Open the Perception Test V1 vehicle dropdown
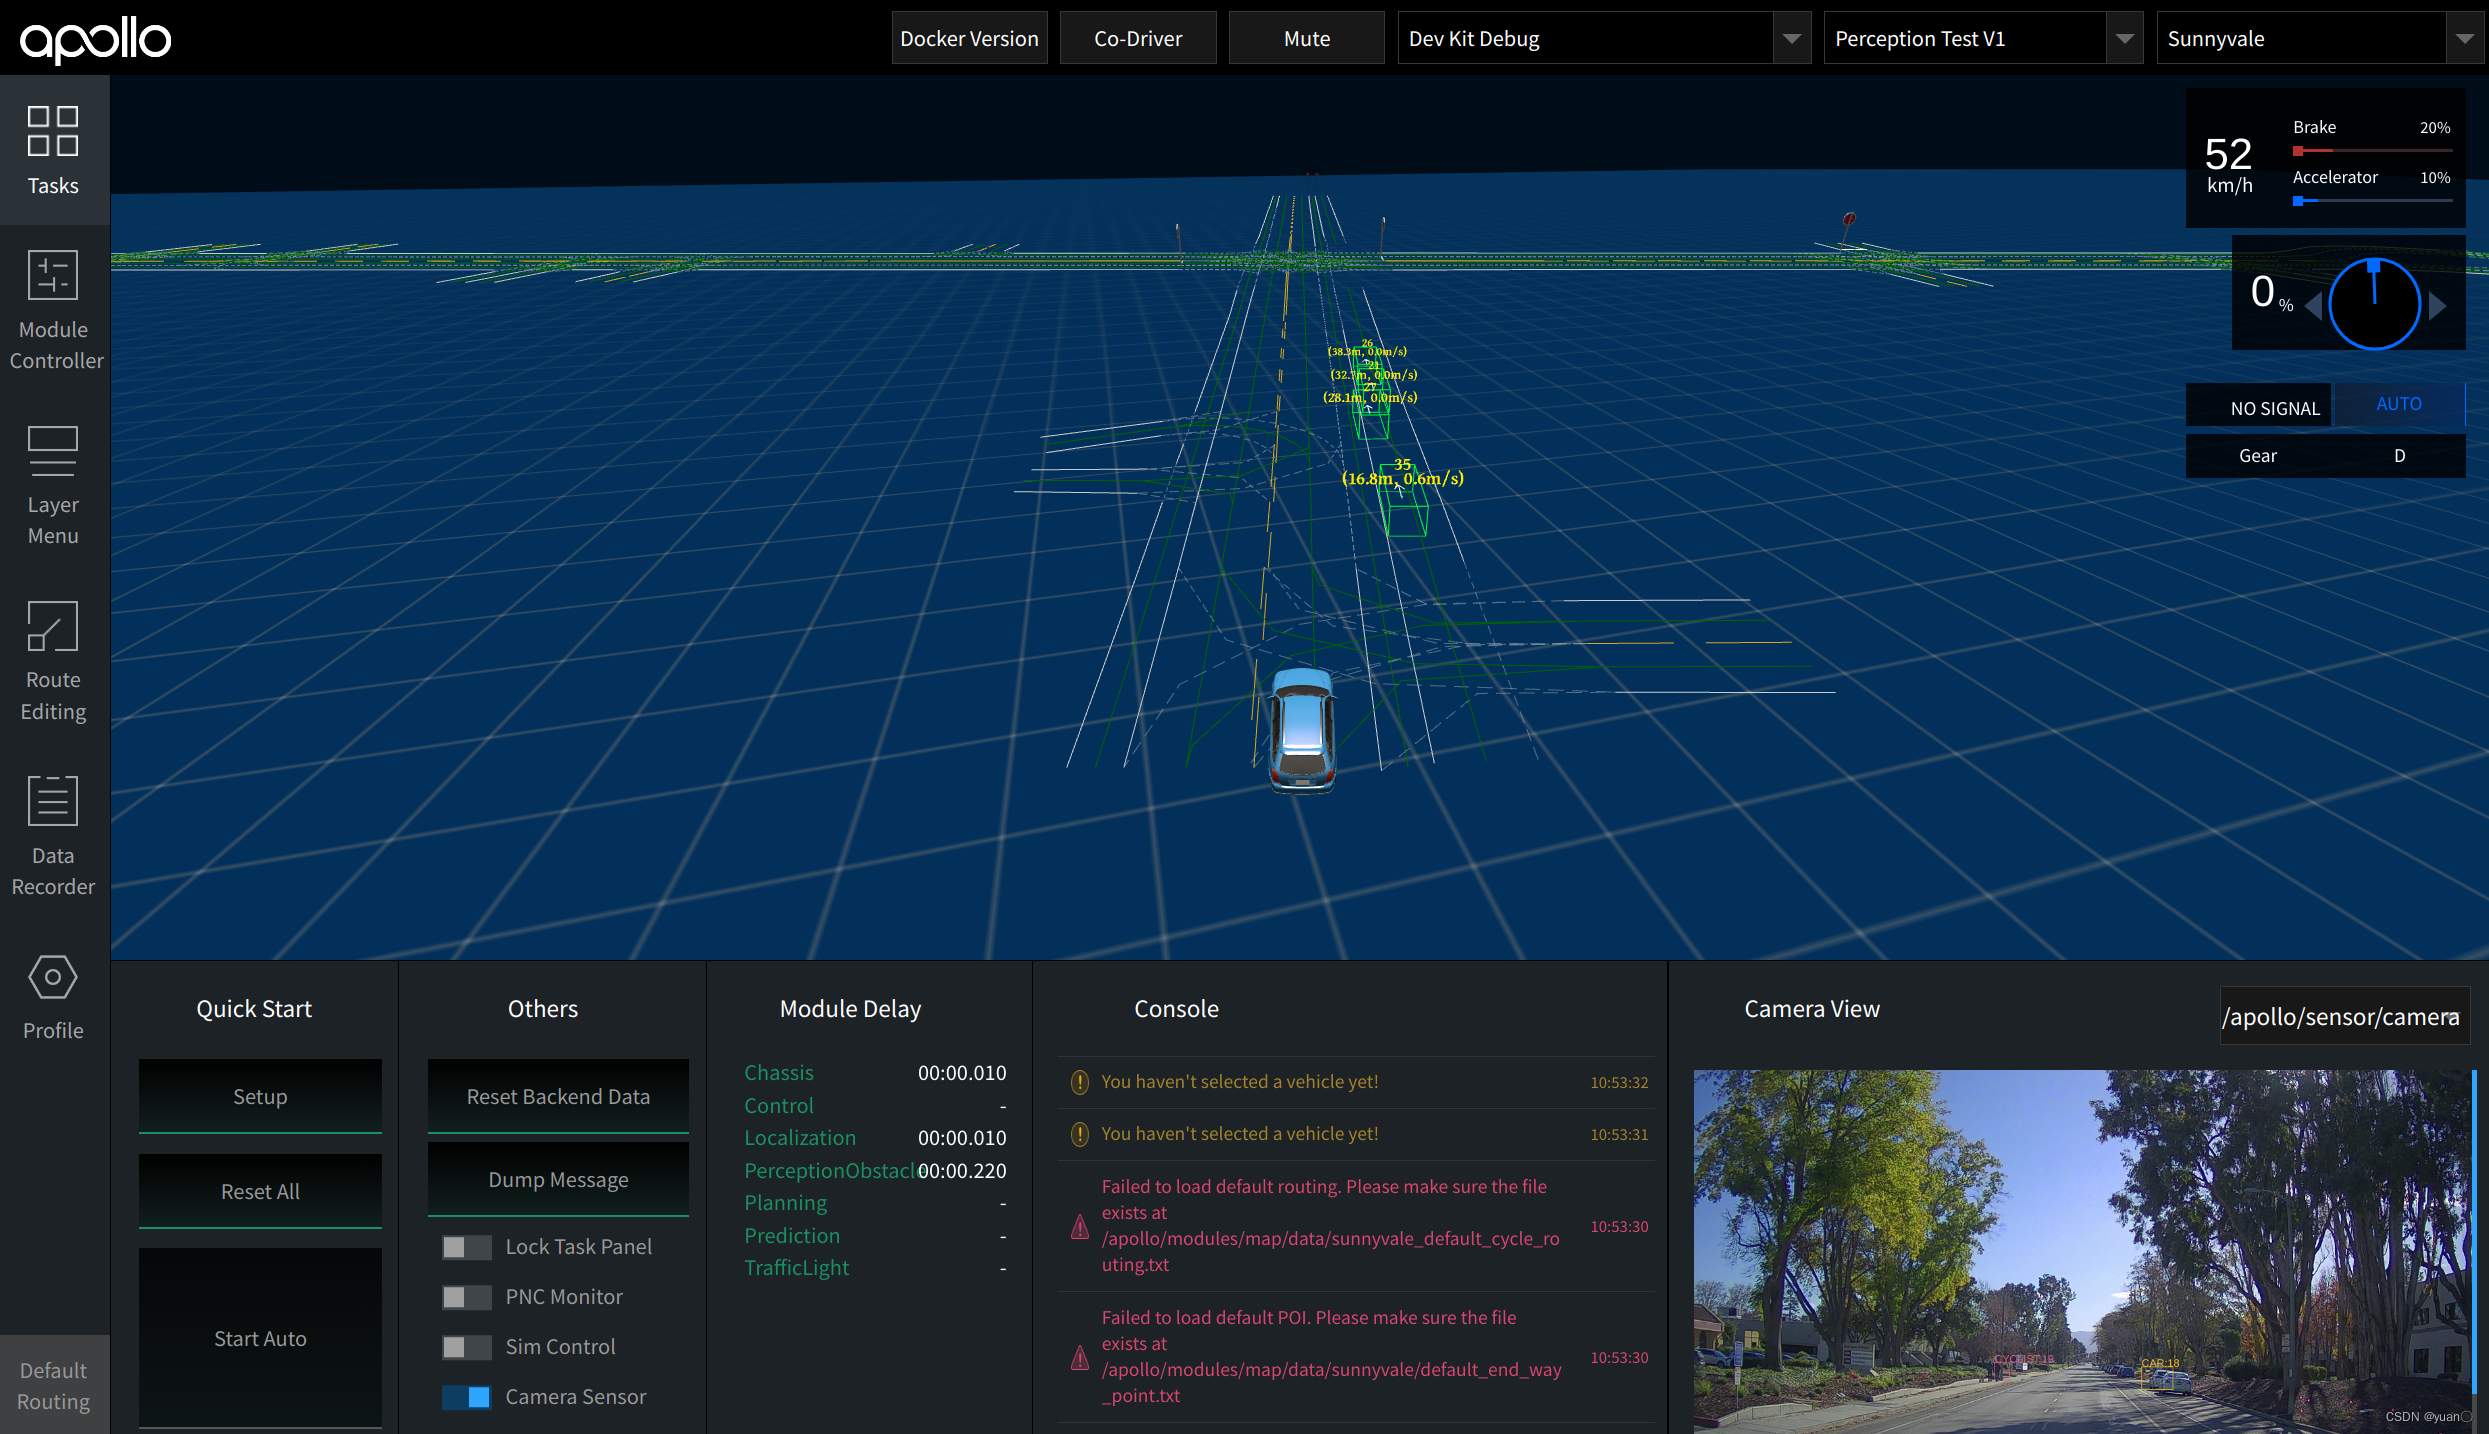 point(2124,39)
